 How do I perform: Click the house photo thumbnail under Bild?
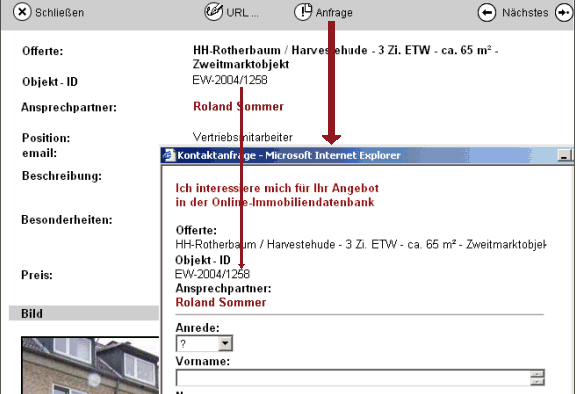pyautogui.click(x=90, y=365)
